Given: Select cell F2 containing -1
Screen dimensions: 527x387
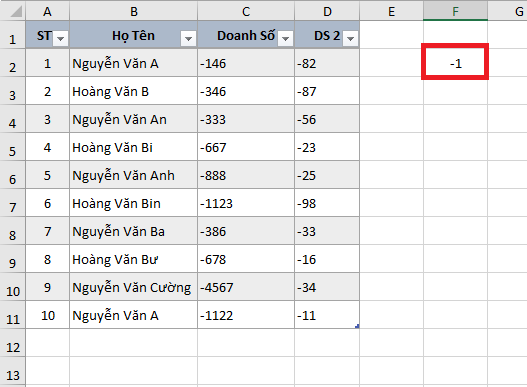Looking at the screenshot, I should coord(455,63).
